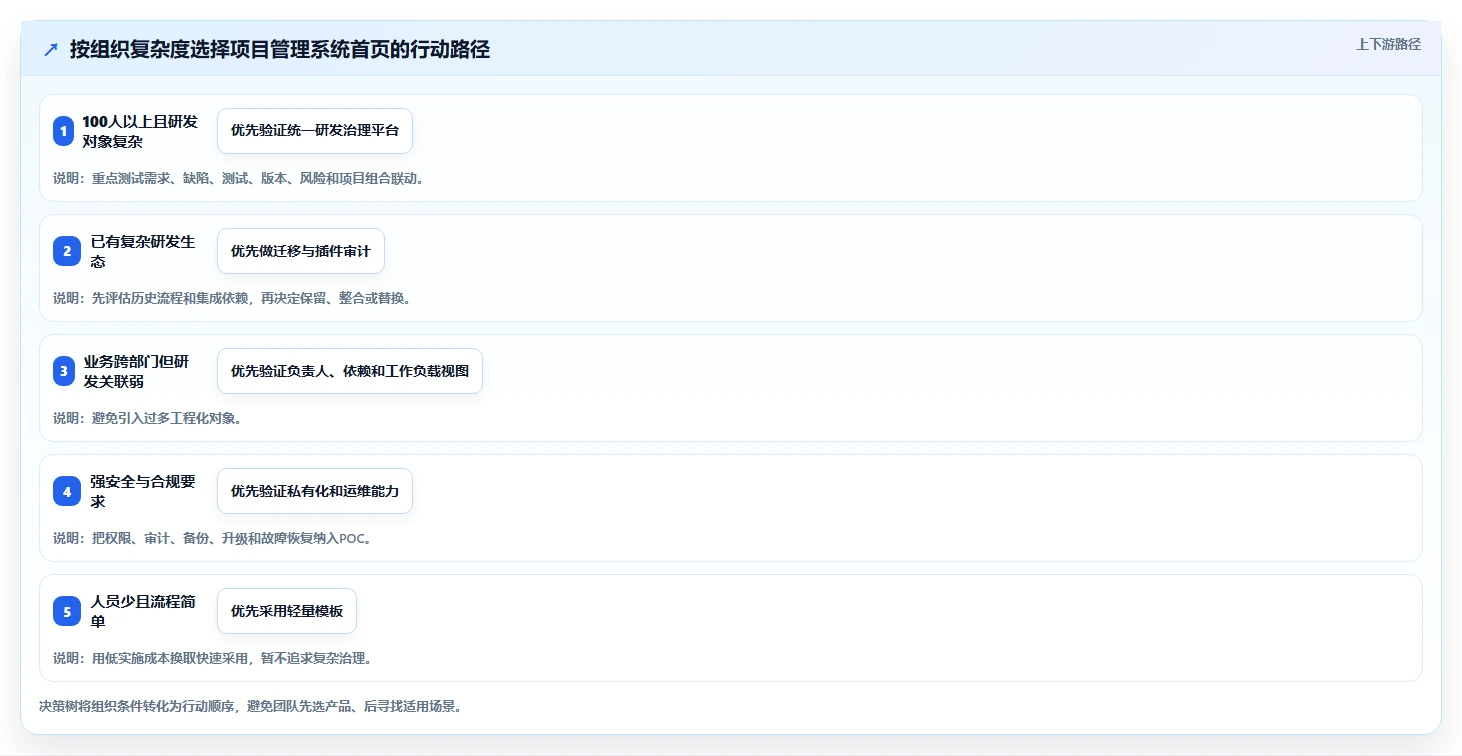1462x756 pixels.
Task: Click note 说明：重点测试需求、缺陷、测试、版本
Action: click(240, 178)
